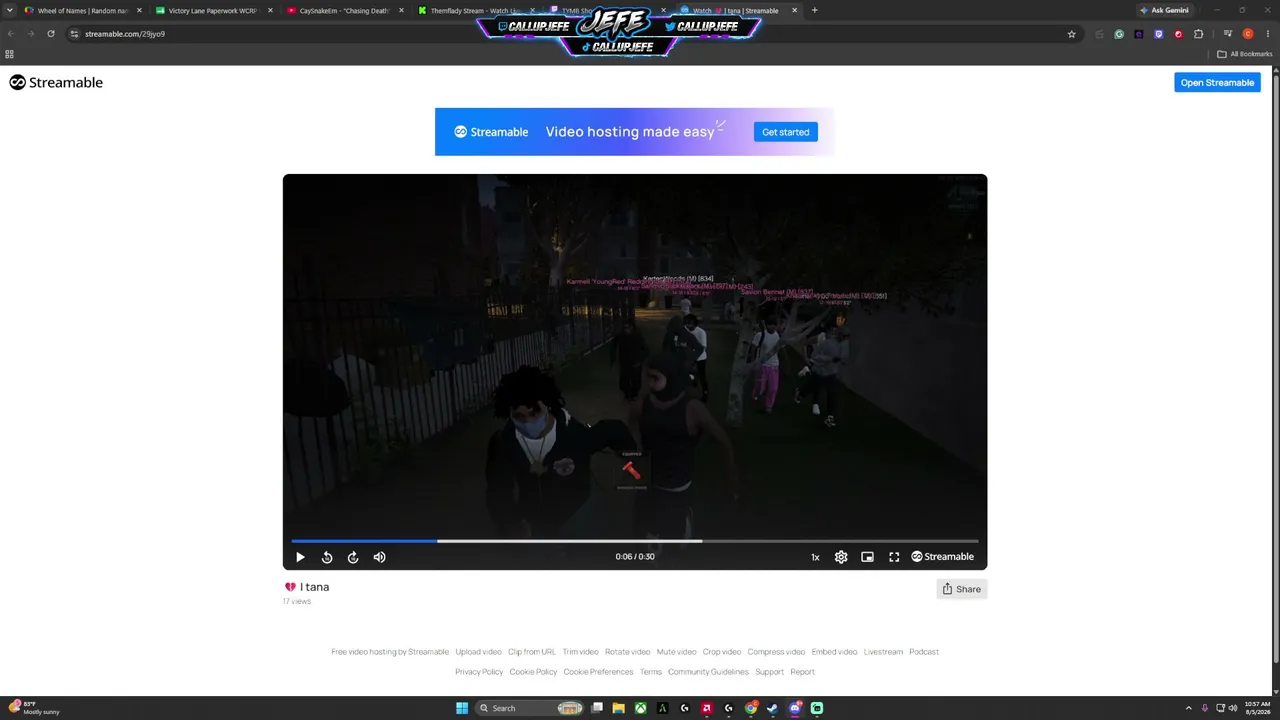Open the Privacy Policy link
This screenshot has width=1280, height=720.
[479, 672]
